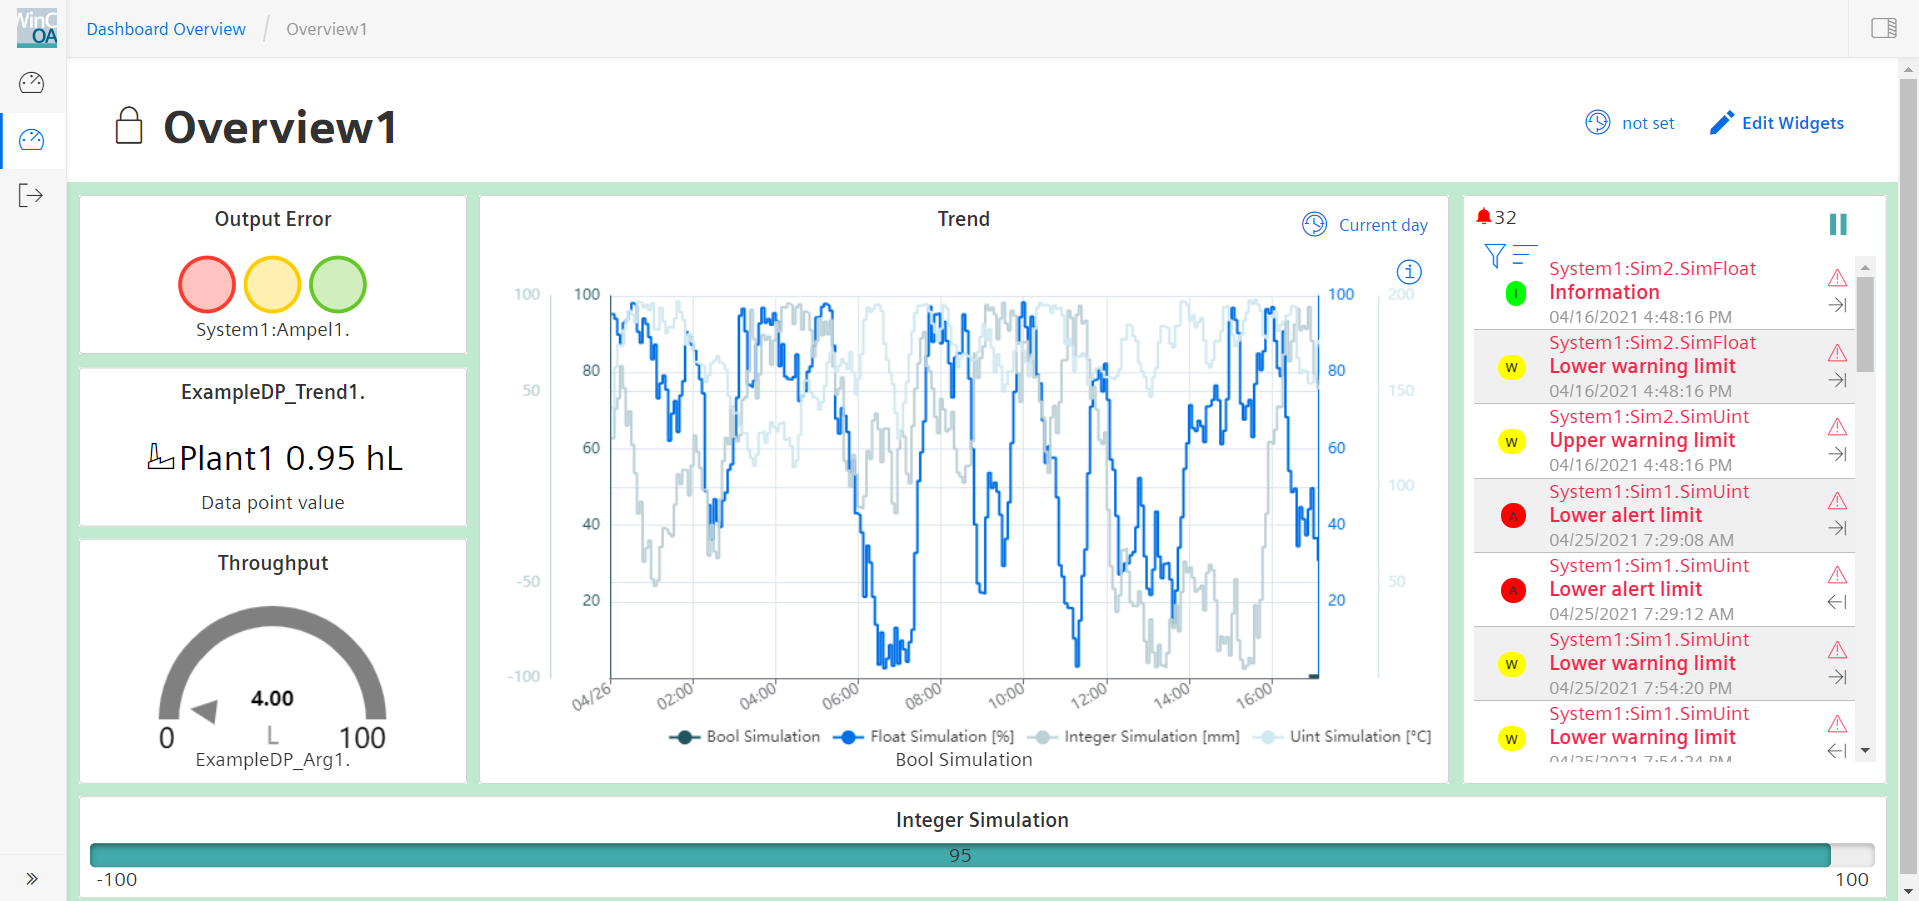Select the first dashboard icon in sidebar
1919x901 pixels.
point(32,83)
